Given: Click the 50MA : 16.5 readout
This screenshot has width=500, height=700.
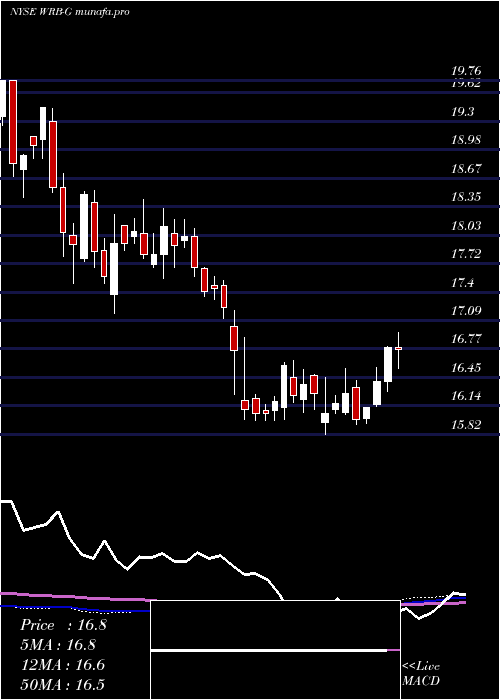Looking at the screenshot, I should point(62,684).
